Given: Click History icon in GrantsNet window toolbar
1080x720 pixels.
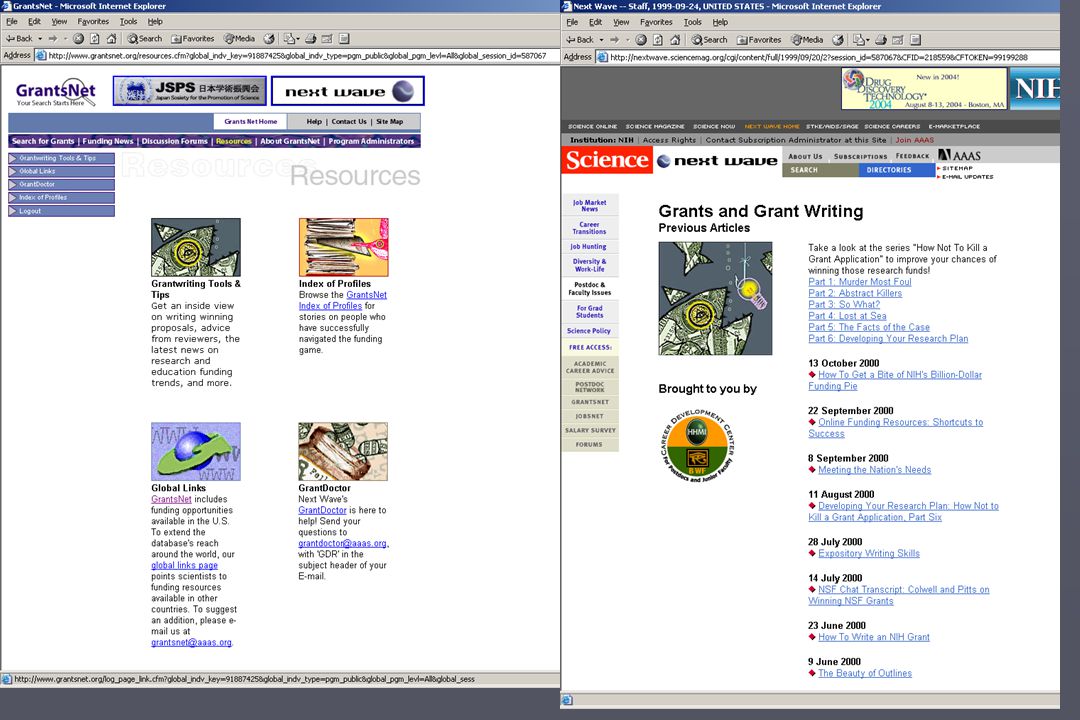Looking at the screenshot, I should [269, 39].
